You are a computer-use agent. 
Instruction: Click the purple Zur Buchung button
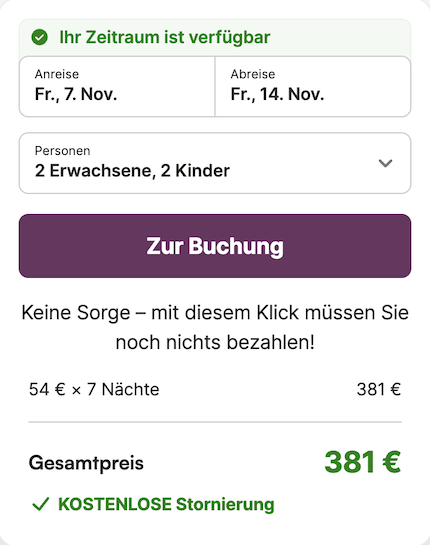pos(215,246)
